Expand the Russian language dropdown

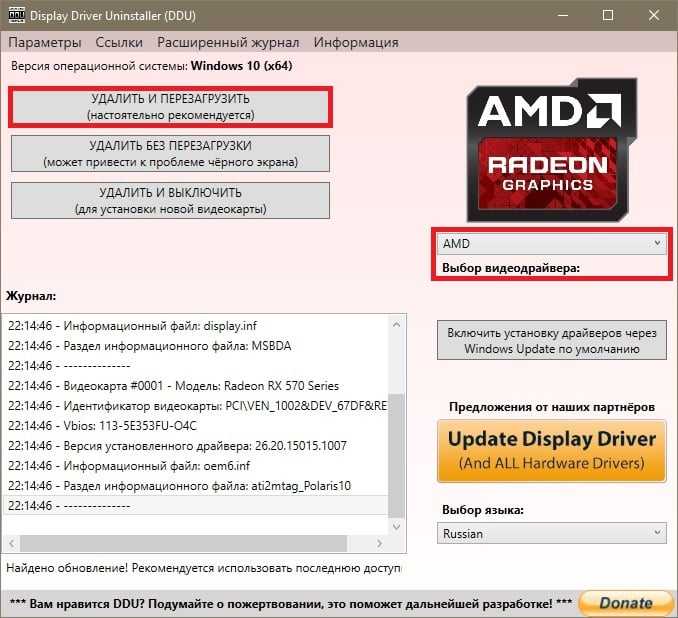coord(551,533)
